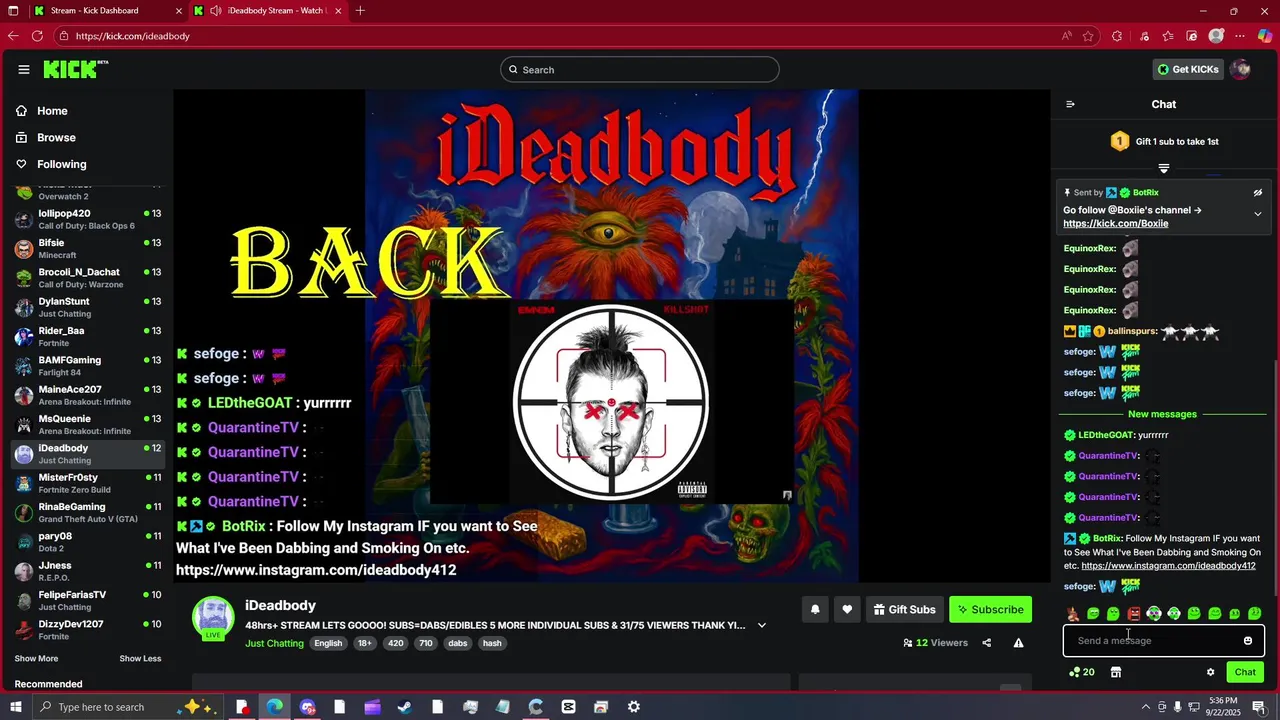1280x720 pixels.
Task: Open the Kick hamburger sidebar menu
Action: coord(24,69)
